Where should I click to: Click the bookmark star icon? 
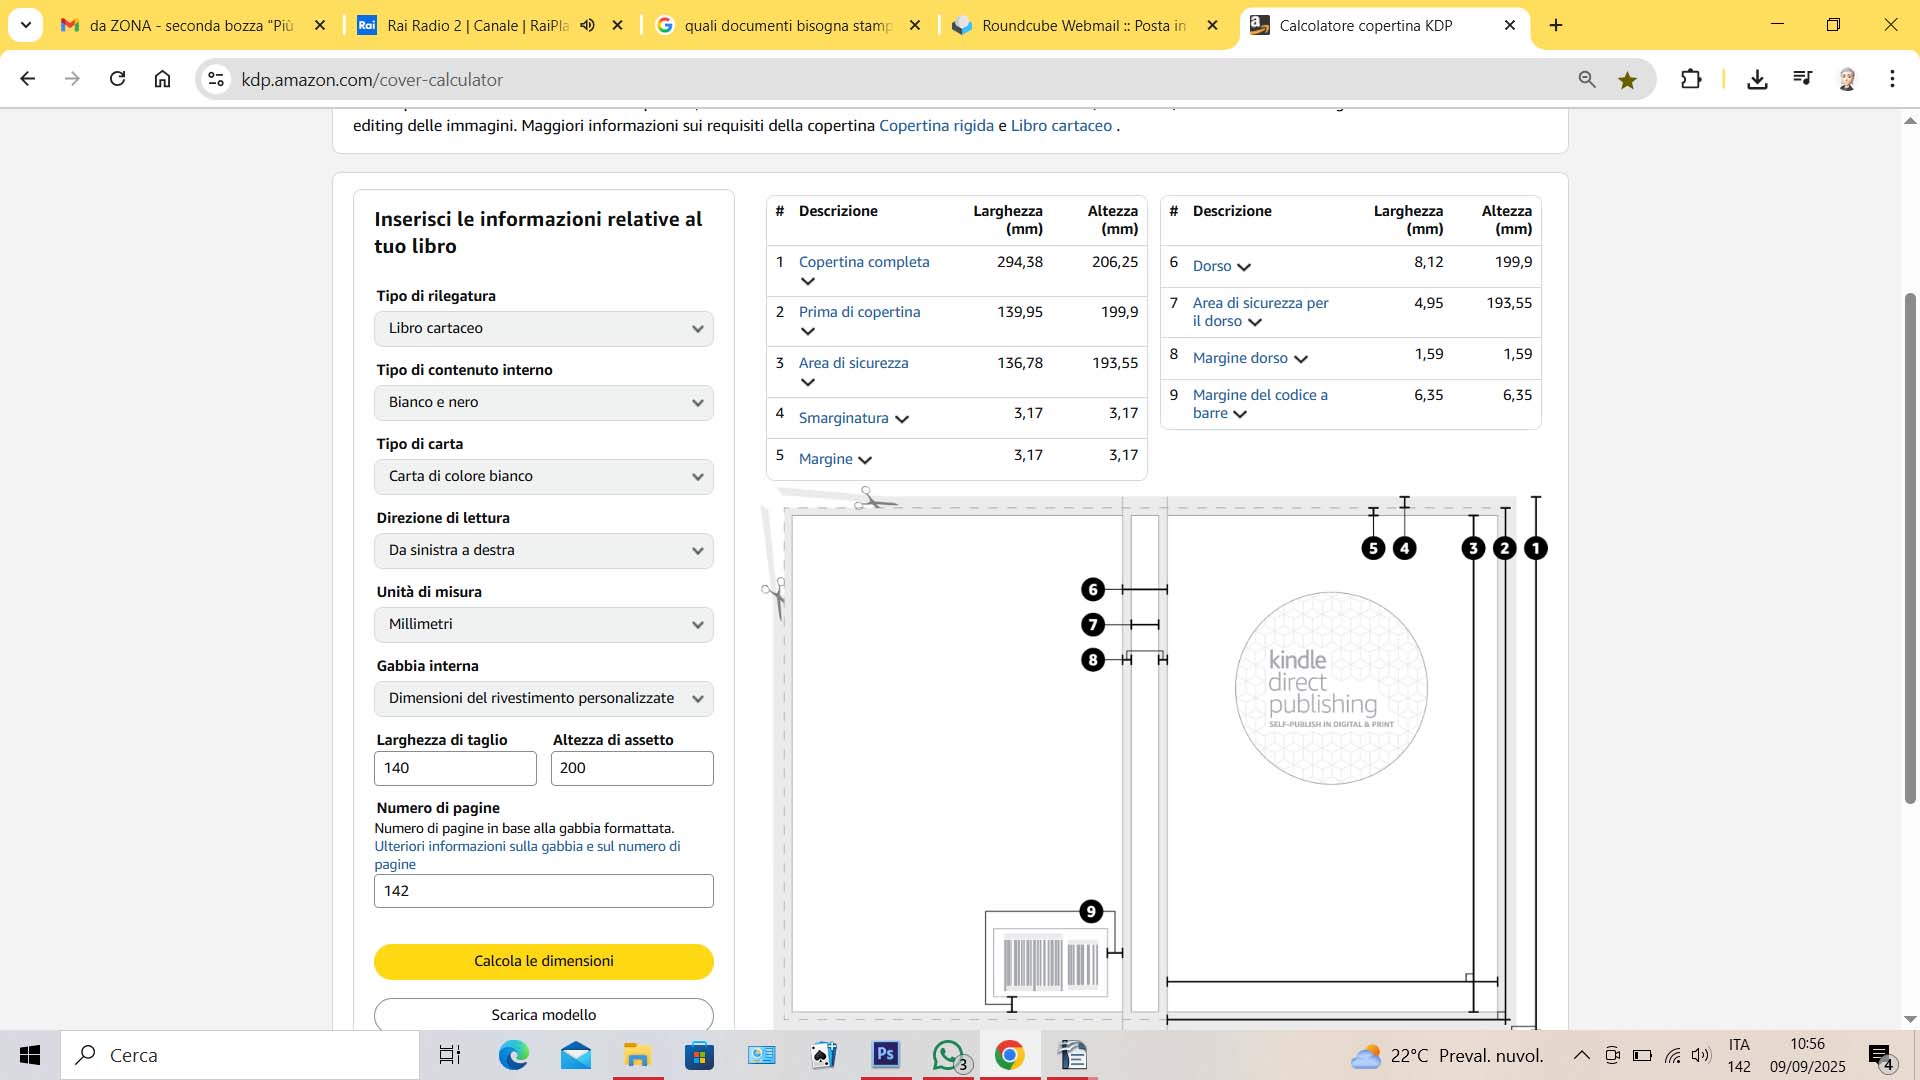click(x=1627, y=80)
